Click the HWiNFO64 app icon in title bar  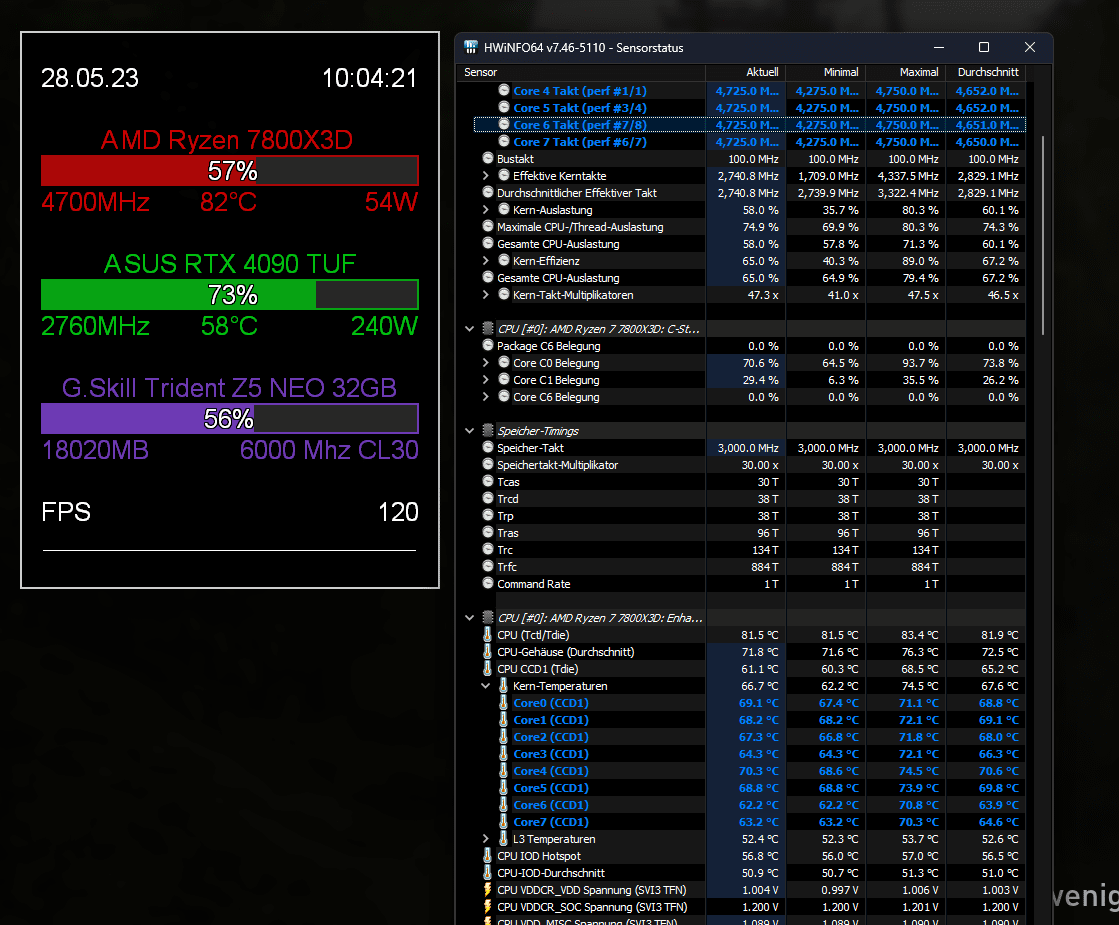click(470, 47)
